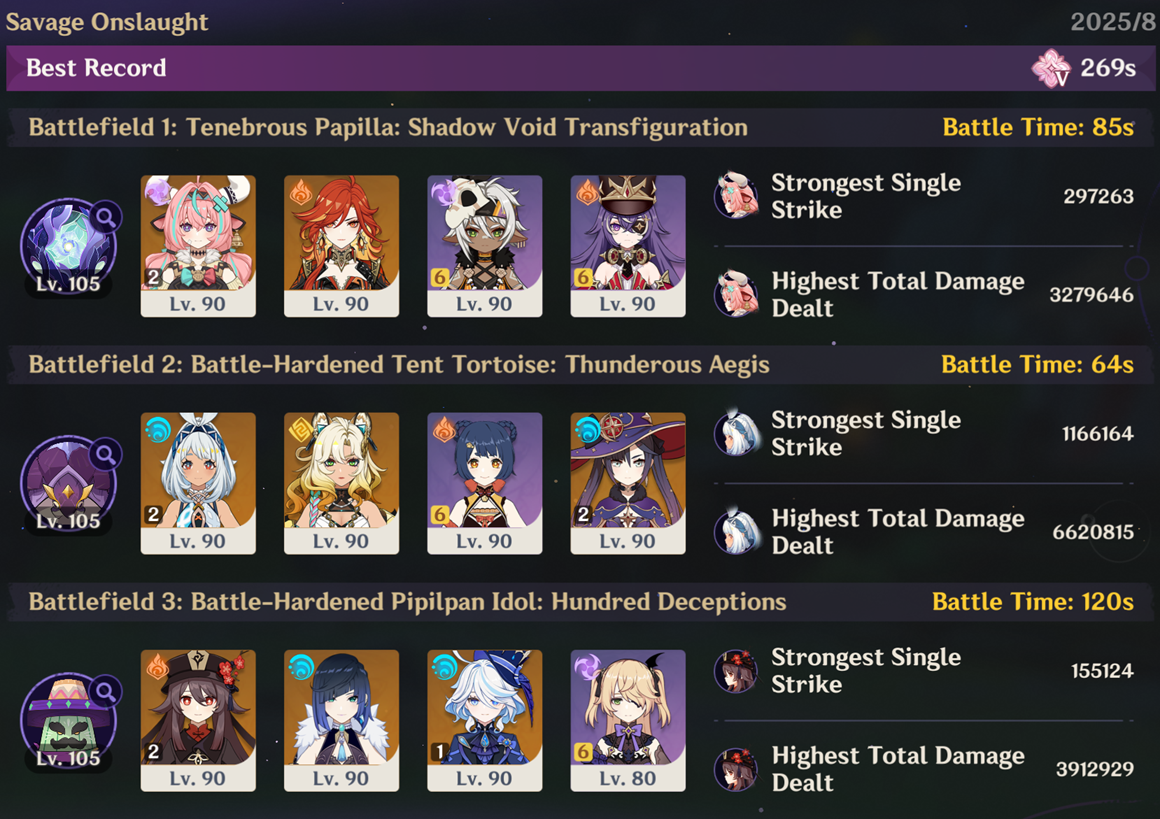Image resolution: width=1160 pixels, height=819 pixels.
Task: Click magnifier on Battlefield 1 boss
Action: click(x=107, y=217)
